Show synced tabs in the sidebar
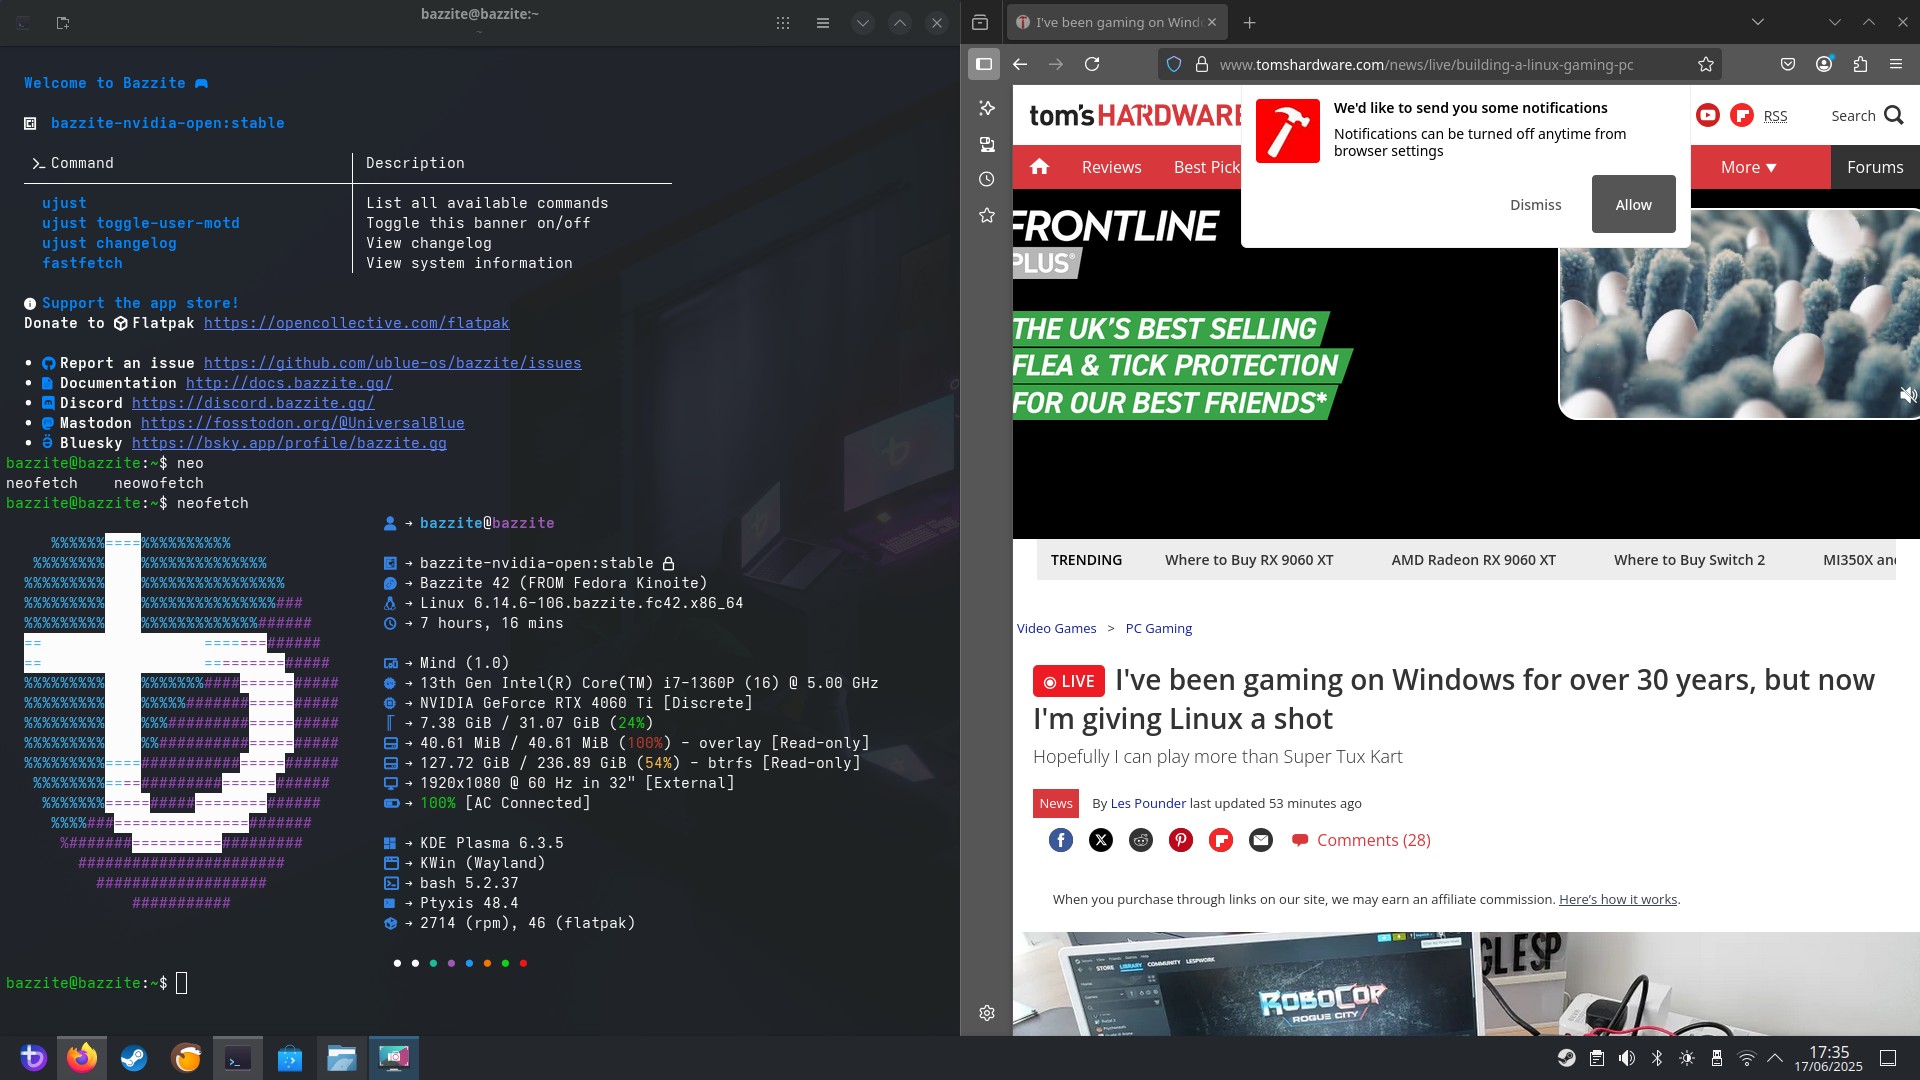Screen dimensions: 1920x1080 point(987,144)
